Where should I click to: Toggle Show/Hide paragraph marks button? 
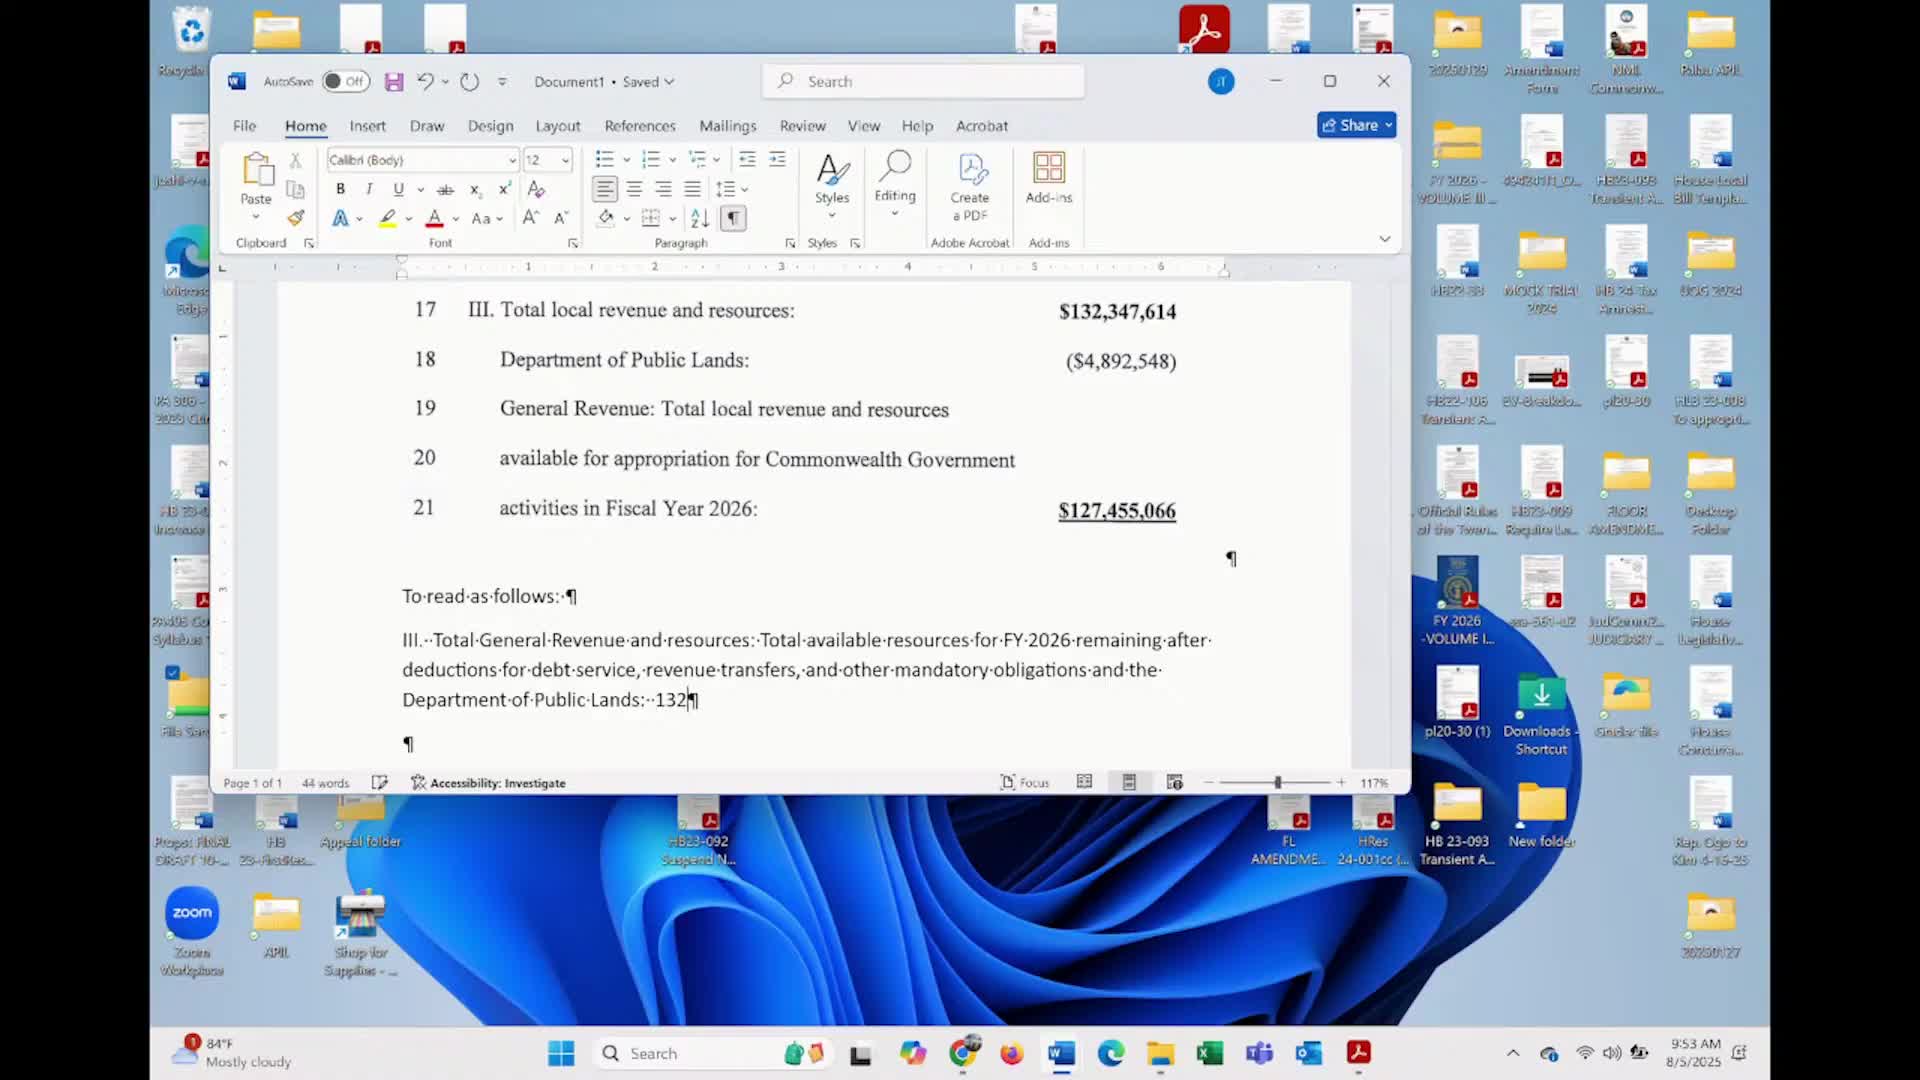click(733, 218)
